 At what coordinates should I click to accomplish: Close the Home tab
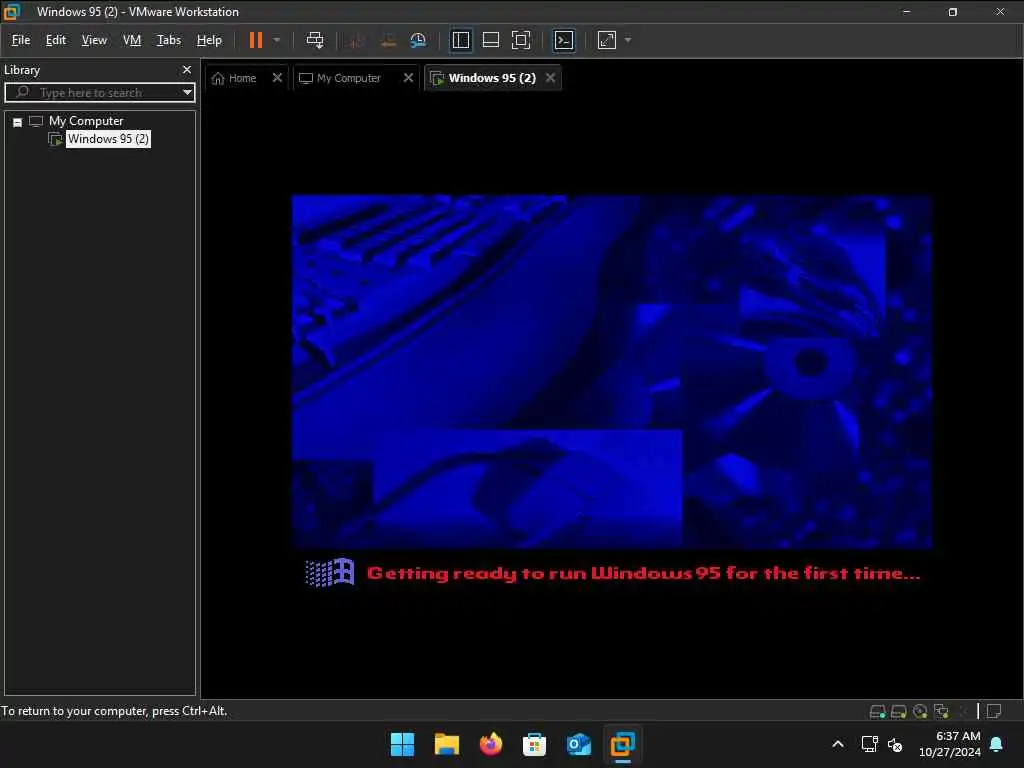coord(277,78)
